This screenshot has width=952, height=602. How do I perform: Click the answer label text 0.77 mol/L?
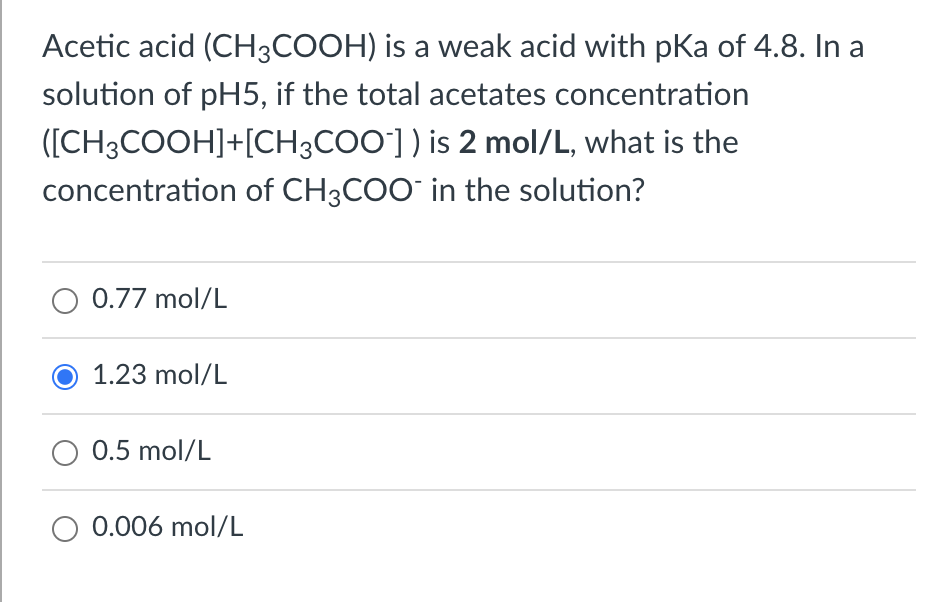tap(159, 299)
